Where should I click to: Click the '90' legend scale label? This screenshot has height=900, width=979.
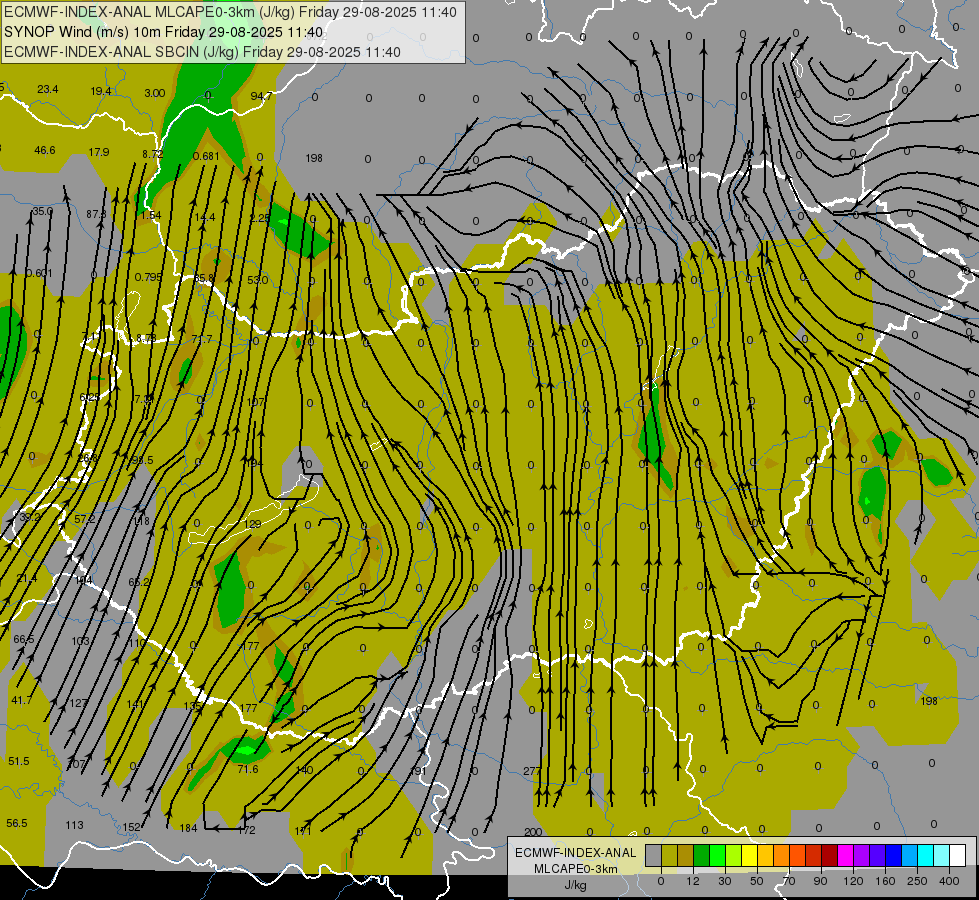820,881
